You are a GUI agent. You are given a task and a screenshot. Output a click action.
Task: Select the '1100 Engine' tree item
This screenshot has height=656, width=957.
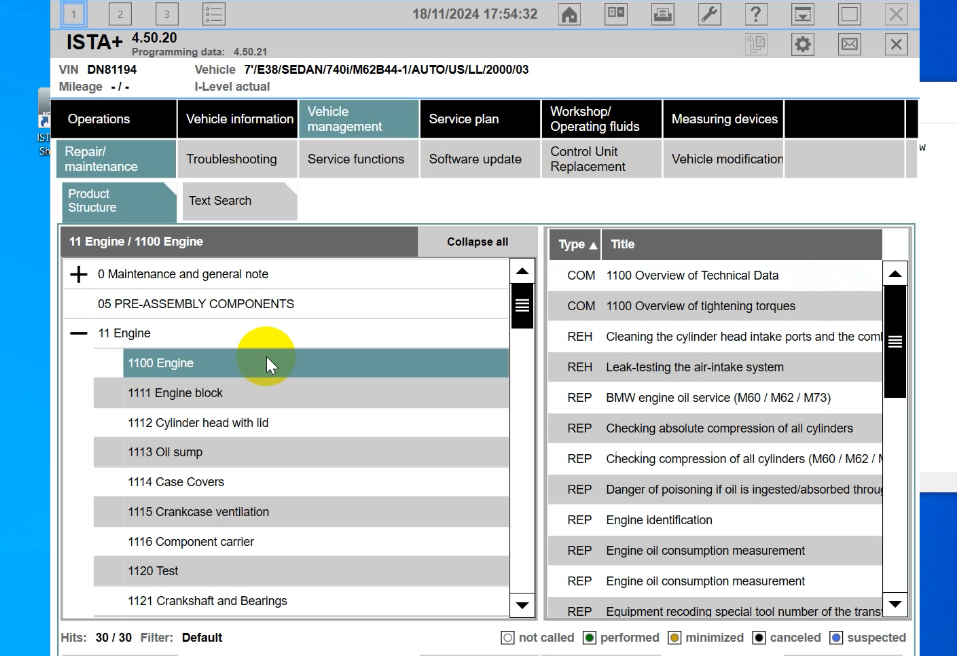pos(316,363)
